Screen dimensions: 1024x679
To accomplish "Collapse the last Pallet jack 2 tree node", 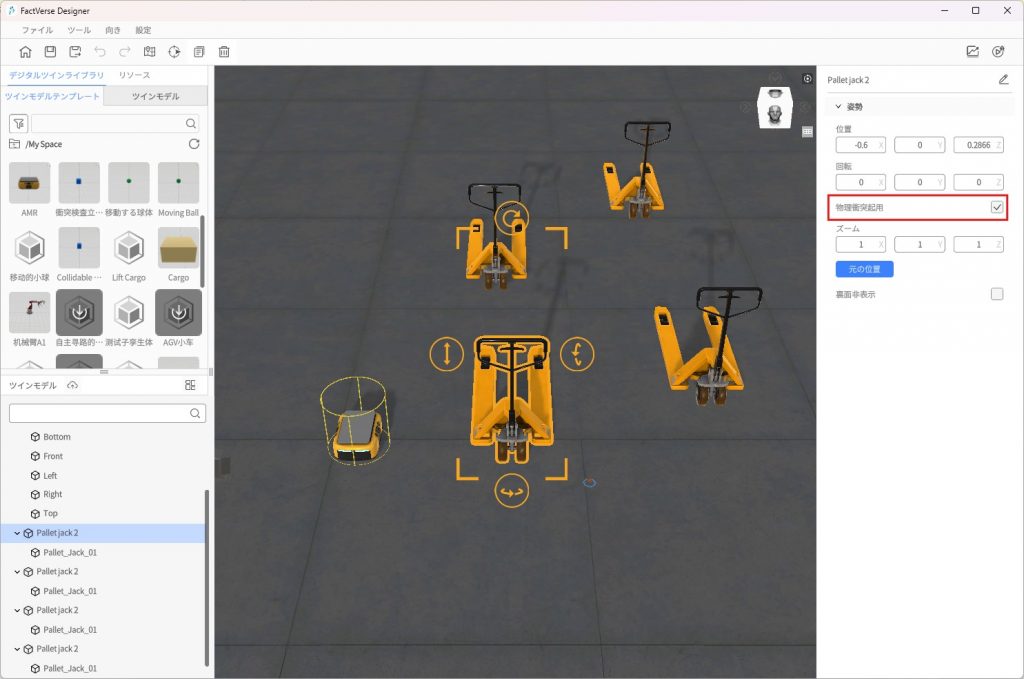I will tap(17, 649).
